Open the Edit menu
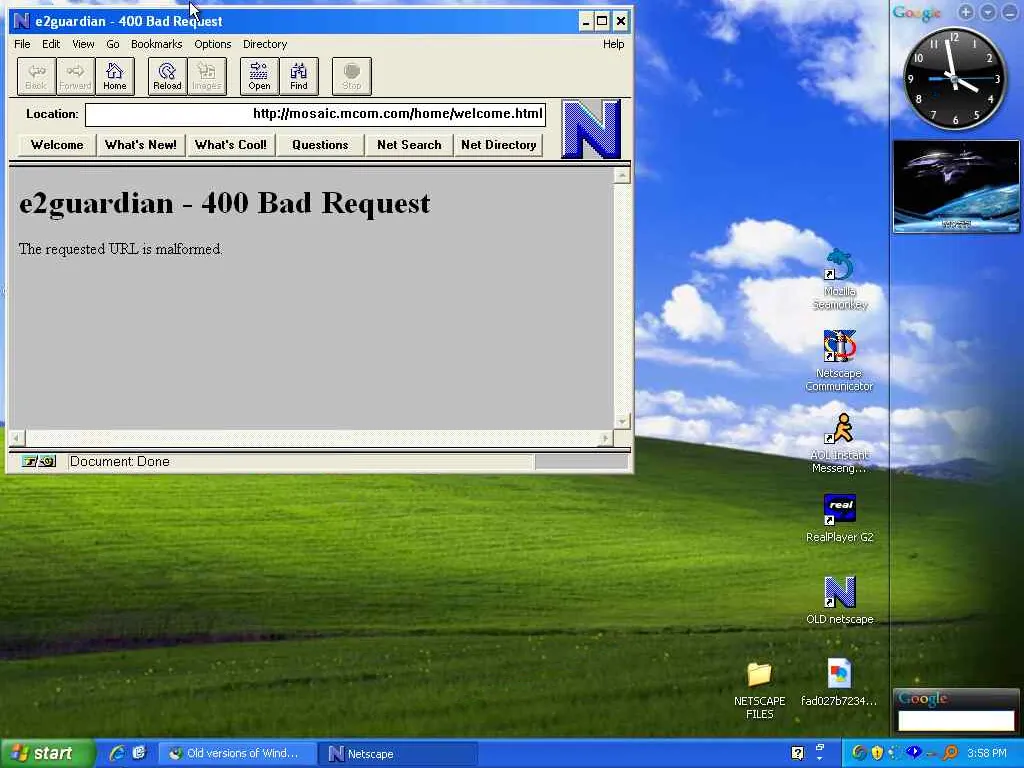Image resolution: width=1024 pixels, height=768 pixels. pos(51,44)
